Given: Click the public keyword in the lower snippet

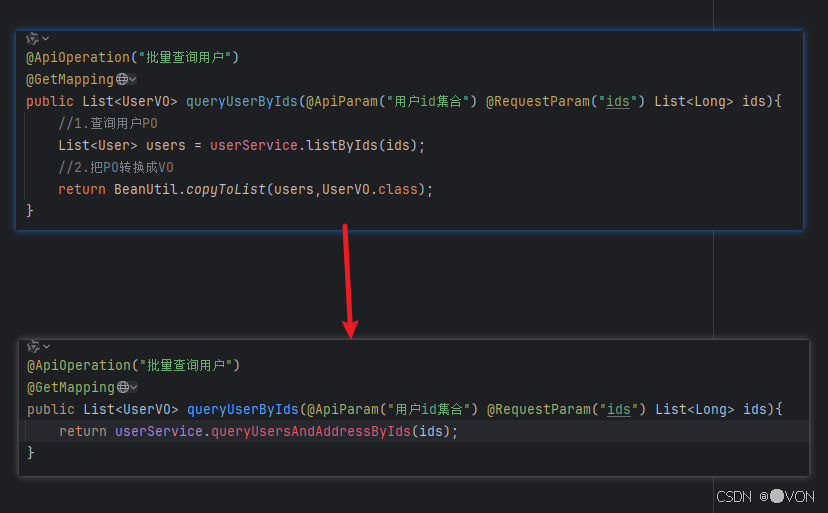Looking at the screenshot, I should point(51,409).
